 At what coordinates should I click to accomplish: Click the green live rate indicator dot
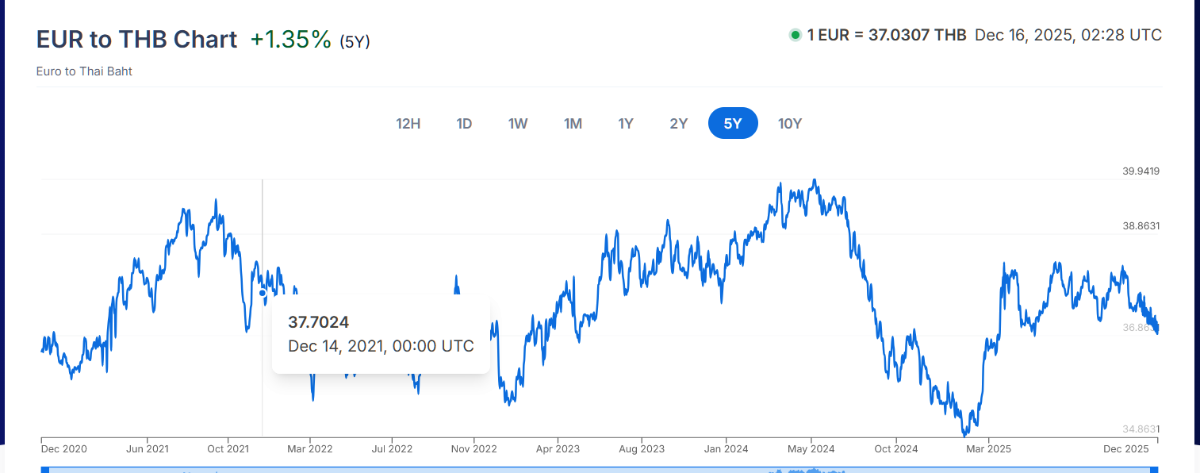tap(795, 35)
